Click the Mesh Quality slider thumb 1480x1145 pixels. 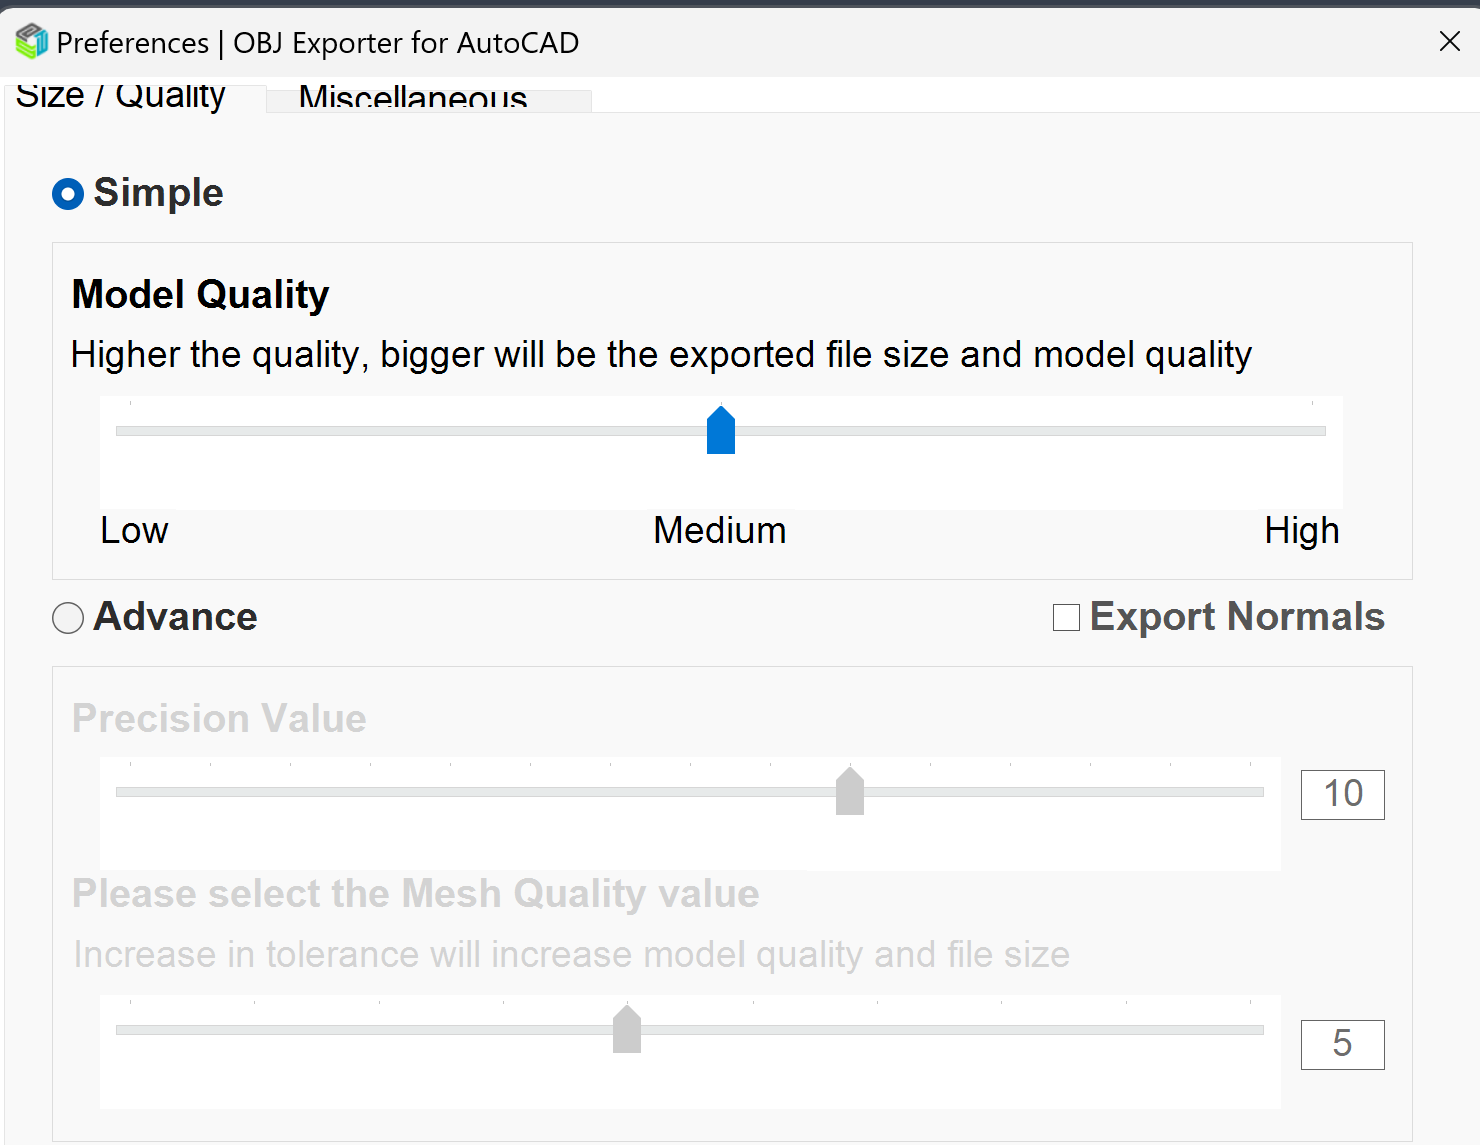[627, 1030]
